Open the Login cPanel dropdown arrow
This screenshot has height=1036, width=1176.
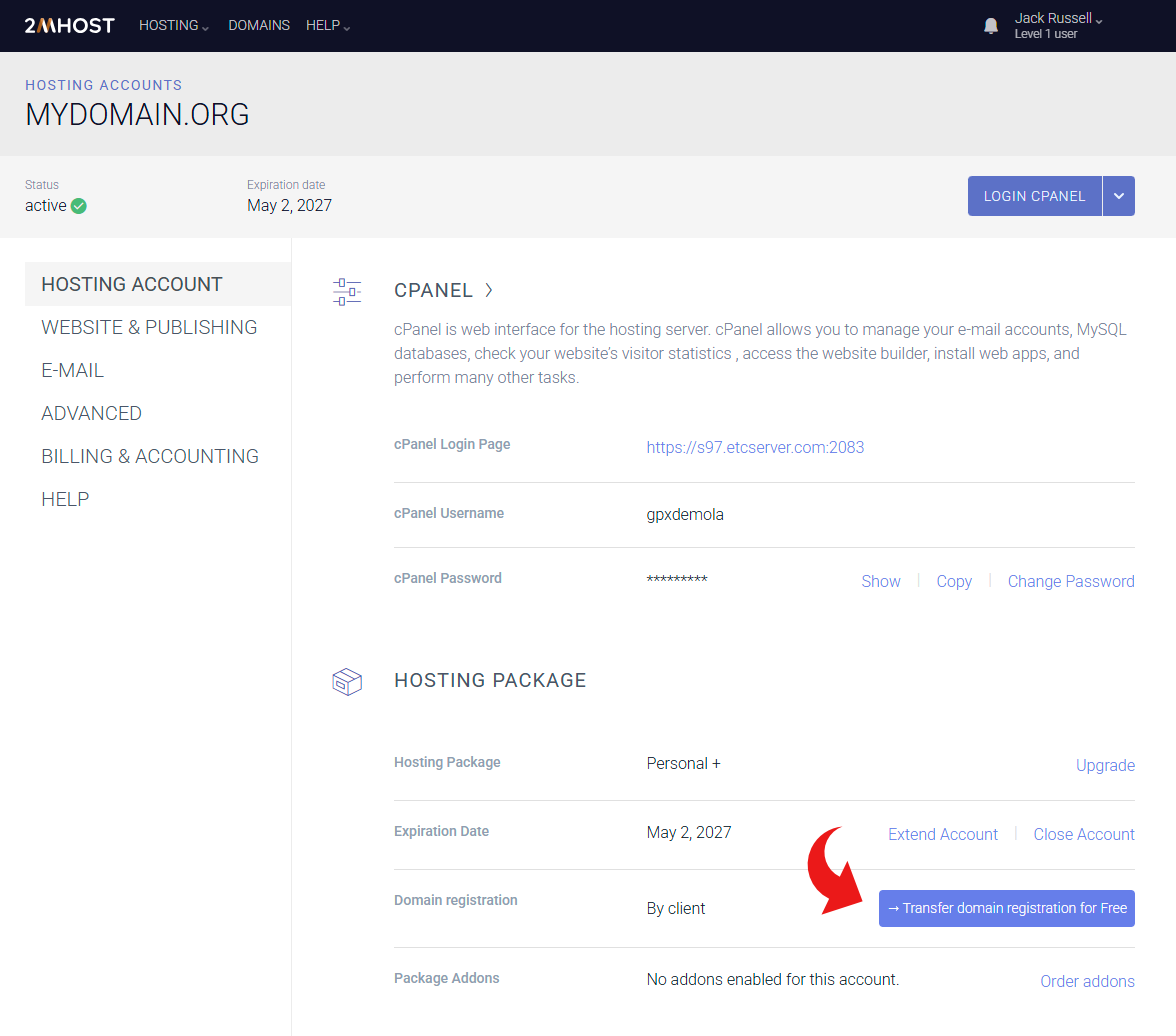tap(1119, 196)
